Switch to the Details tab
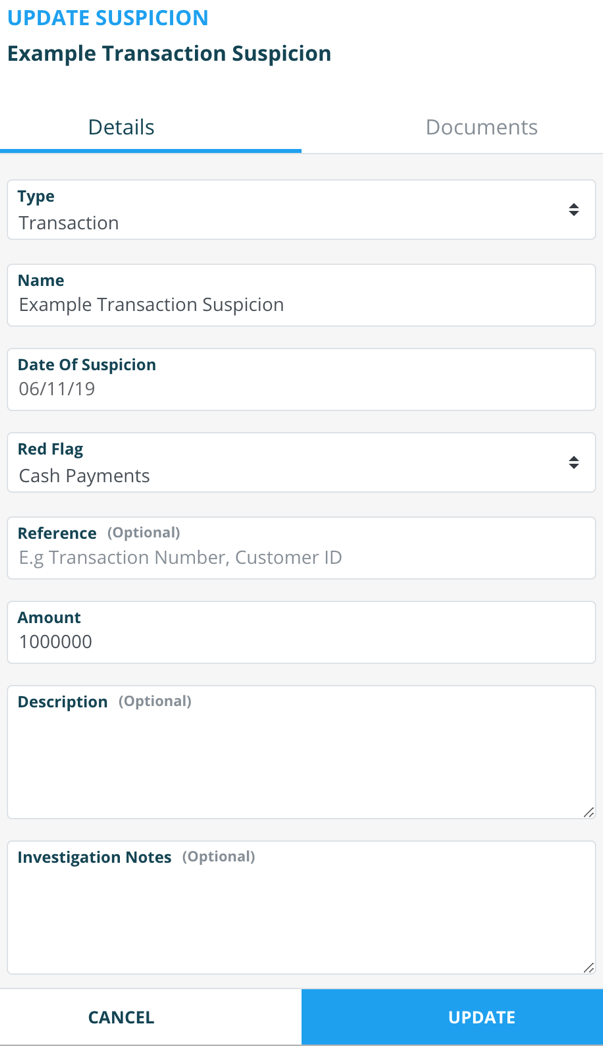603x1046 pixels. 121,128
